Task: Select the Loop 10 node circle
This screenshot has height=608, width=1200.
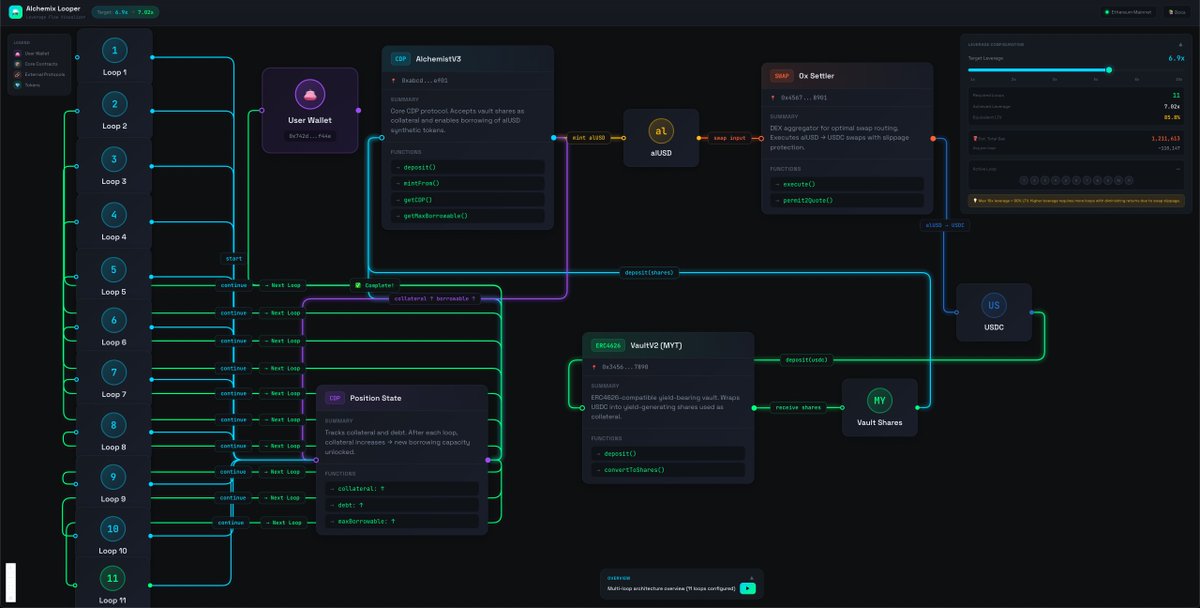Action: [114, 529]
